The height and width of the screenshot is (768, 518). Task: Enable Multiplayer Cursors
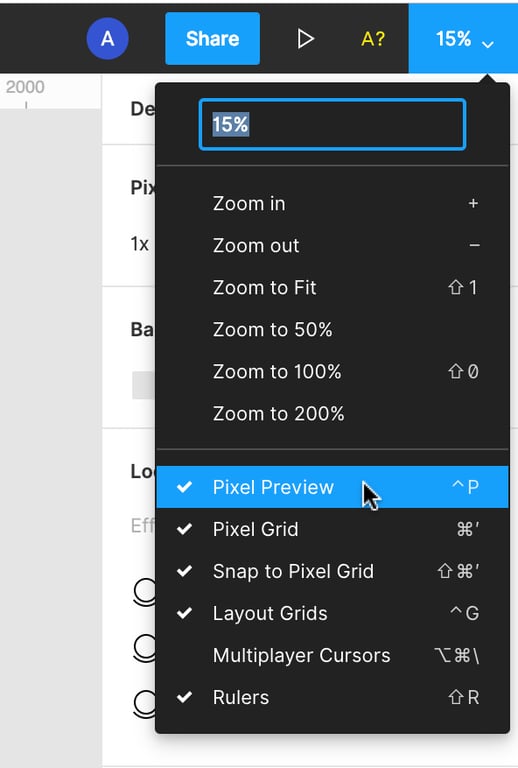pos(332,655)
